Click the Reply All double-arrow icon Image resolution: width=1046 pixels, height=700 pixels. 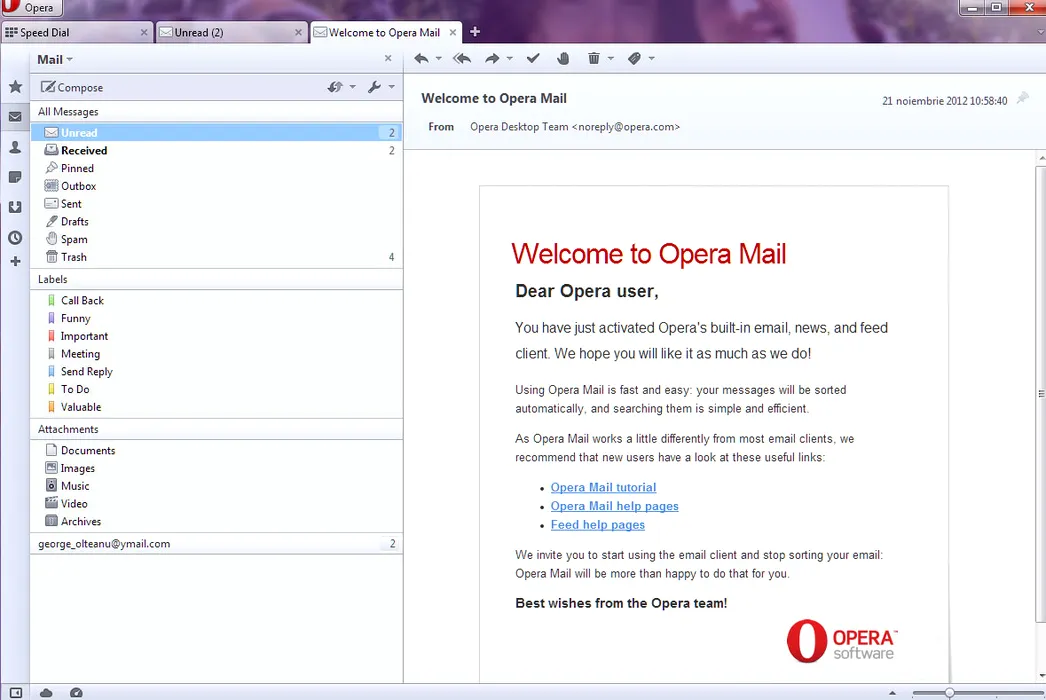(462, 59)
